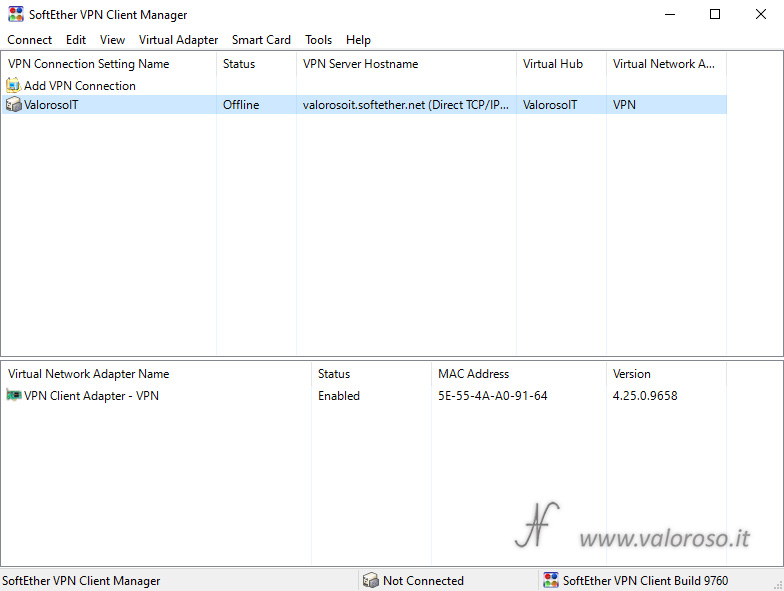Open the Connect menu

(30, 40)
